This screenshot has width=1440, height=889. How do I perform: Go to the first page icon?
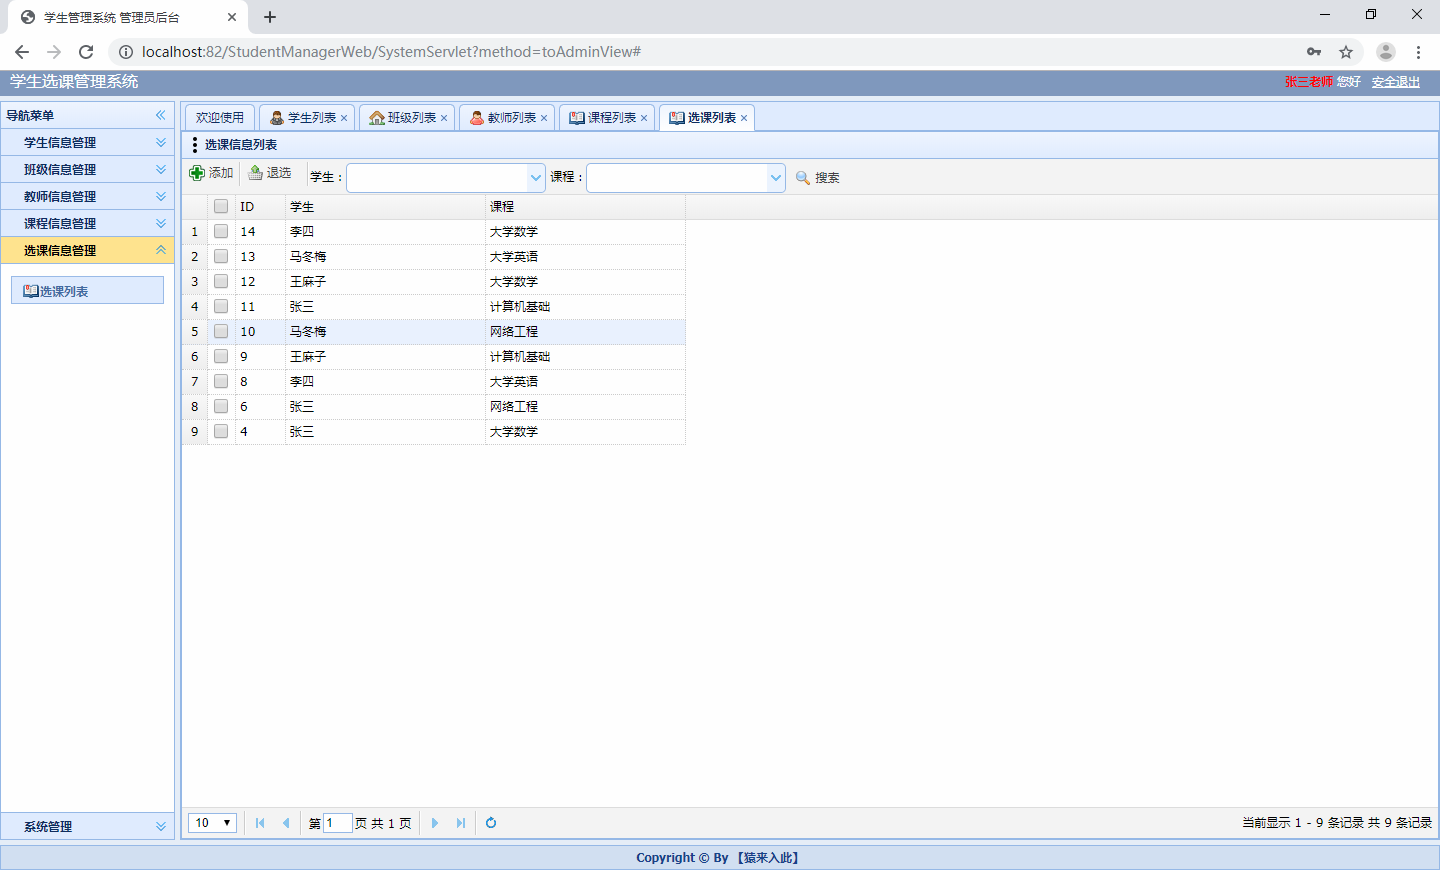pos(260,823)
